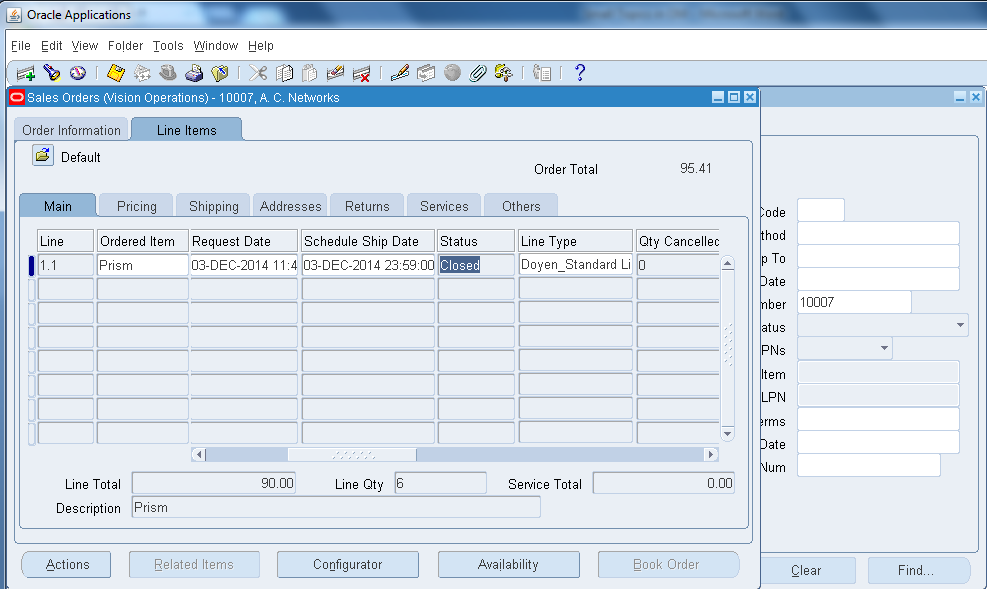Click Clear button in the background Find window

tap(808, 570)
